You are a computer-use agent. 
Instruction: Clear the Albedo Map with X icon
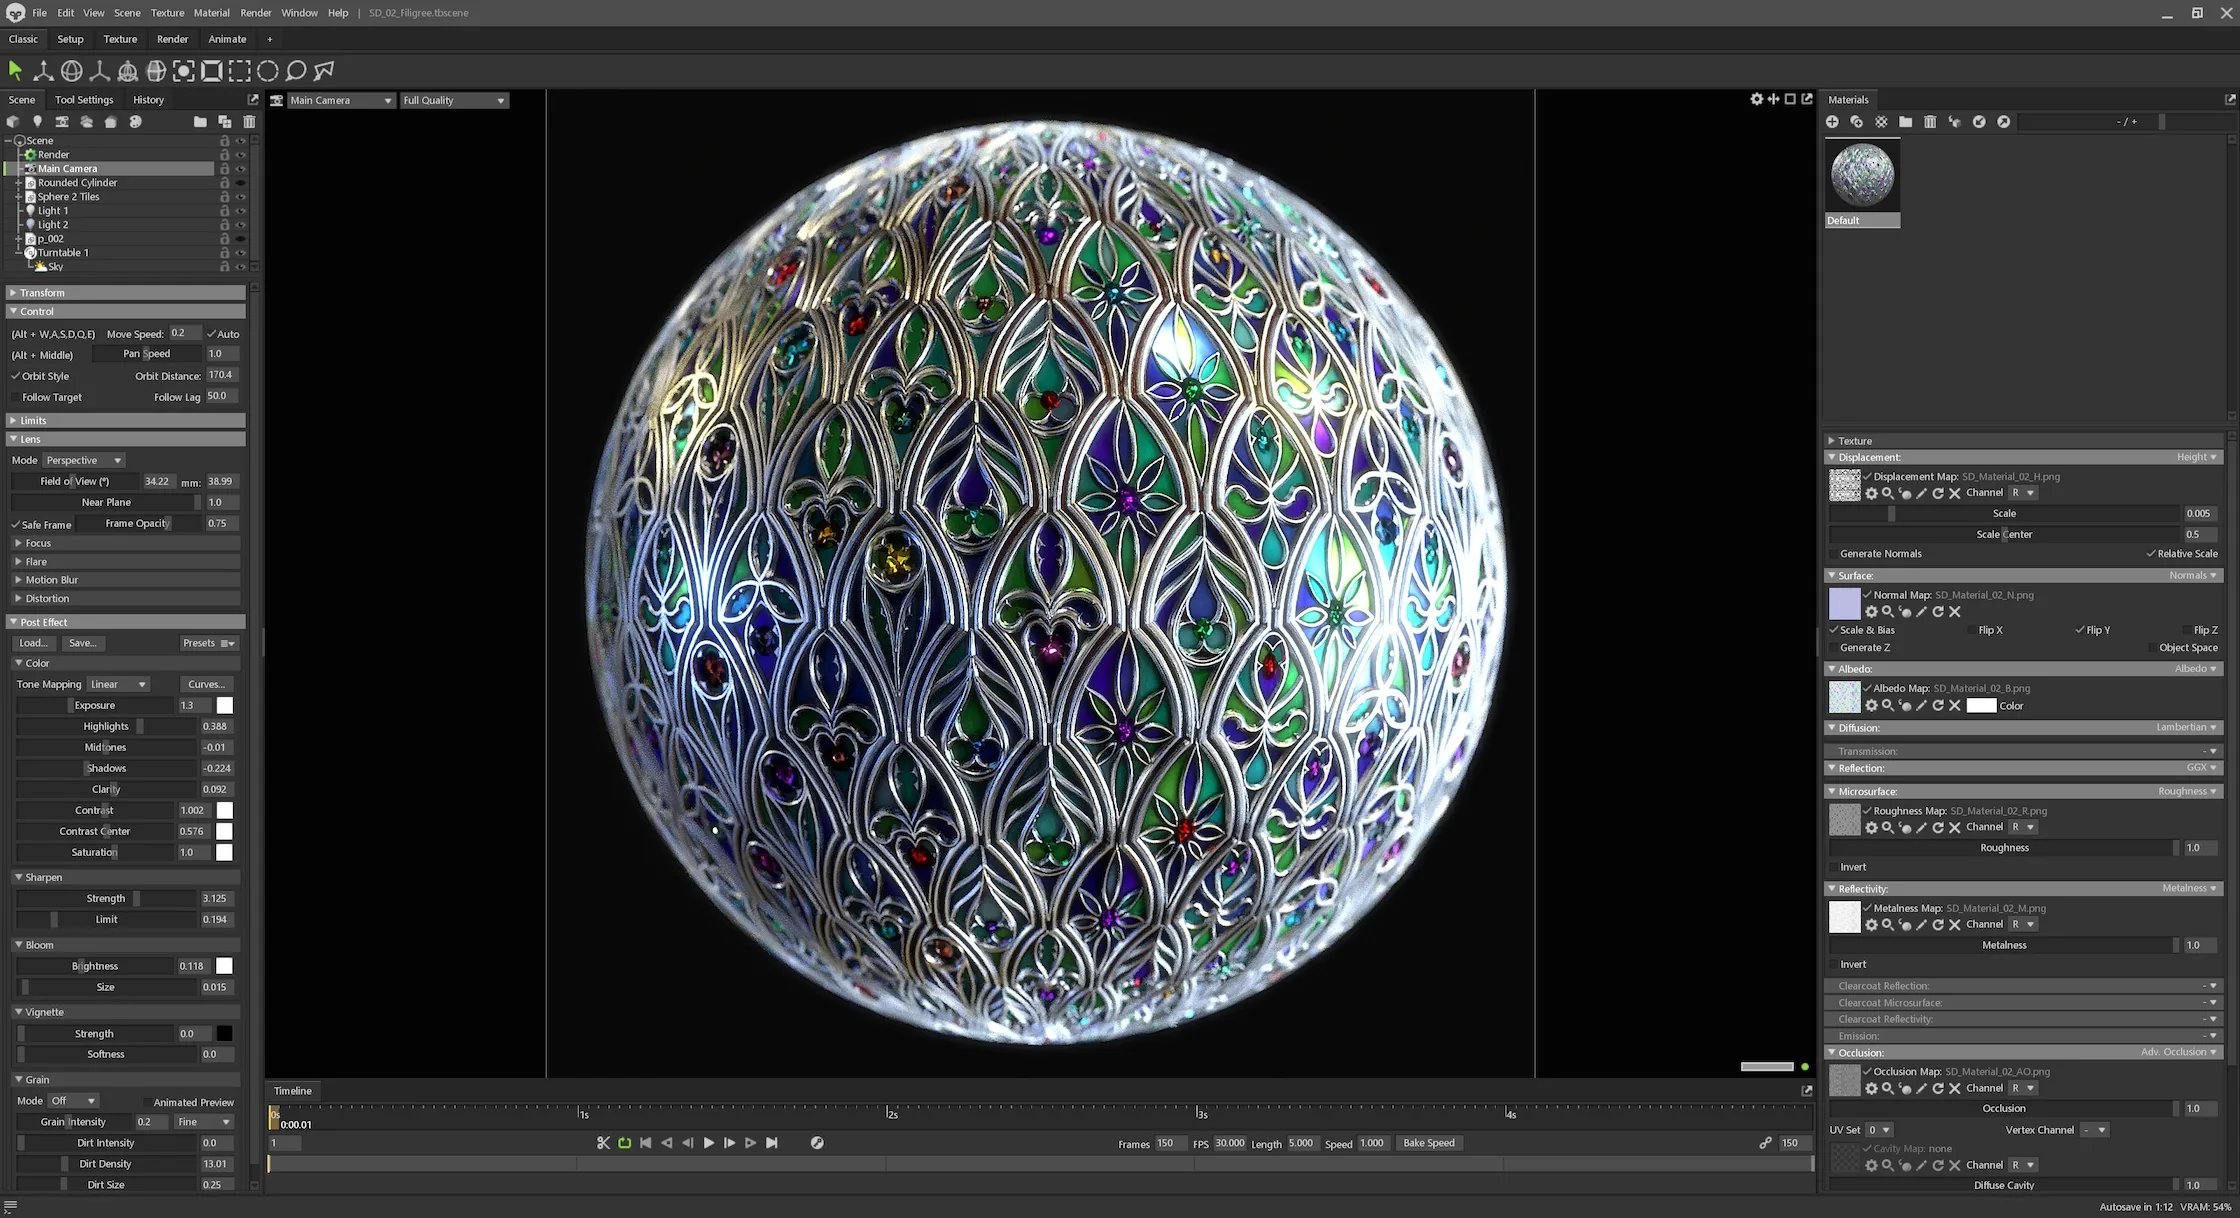tap(1955, 706)
